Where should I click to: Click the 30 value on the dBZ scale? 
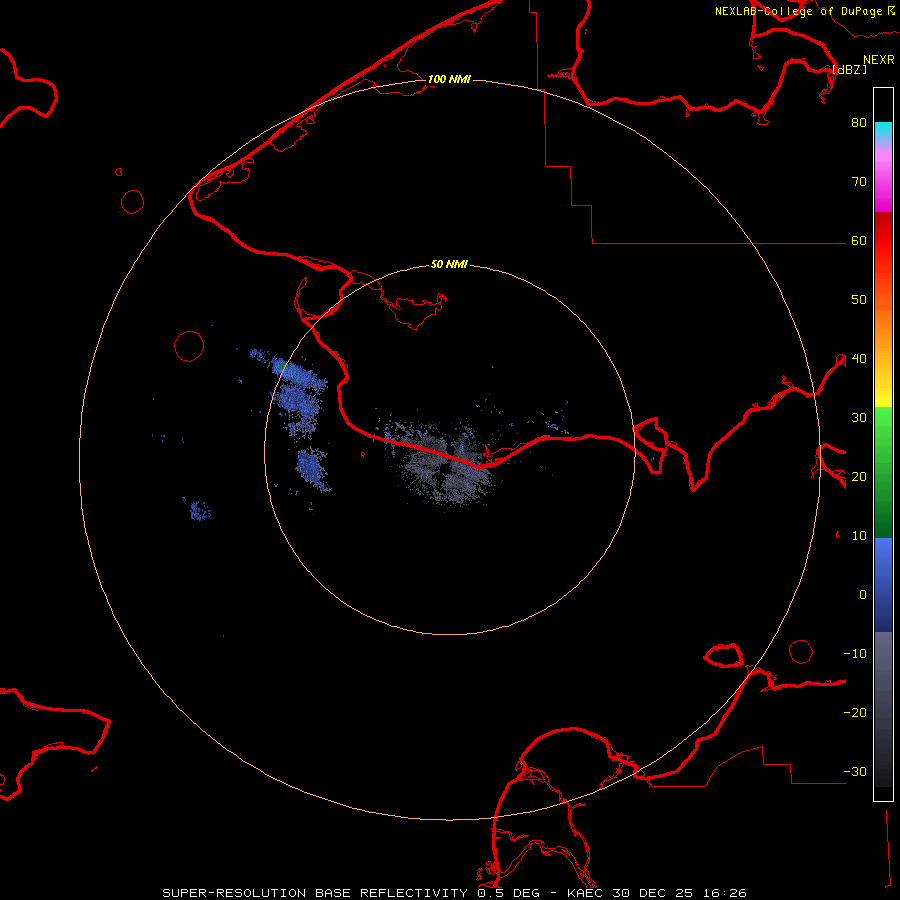859,417
